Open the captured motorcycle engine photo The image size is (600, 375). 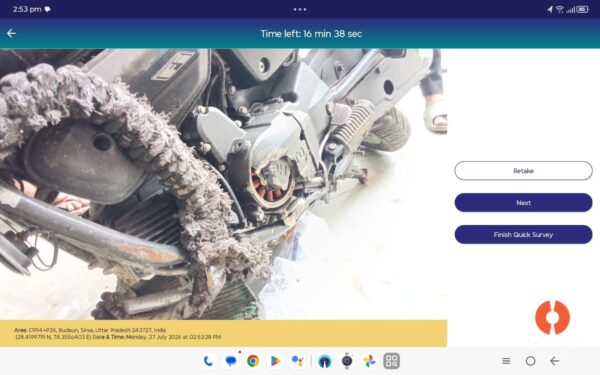click(223, 184)
